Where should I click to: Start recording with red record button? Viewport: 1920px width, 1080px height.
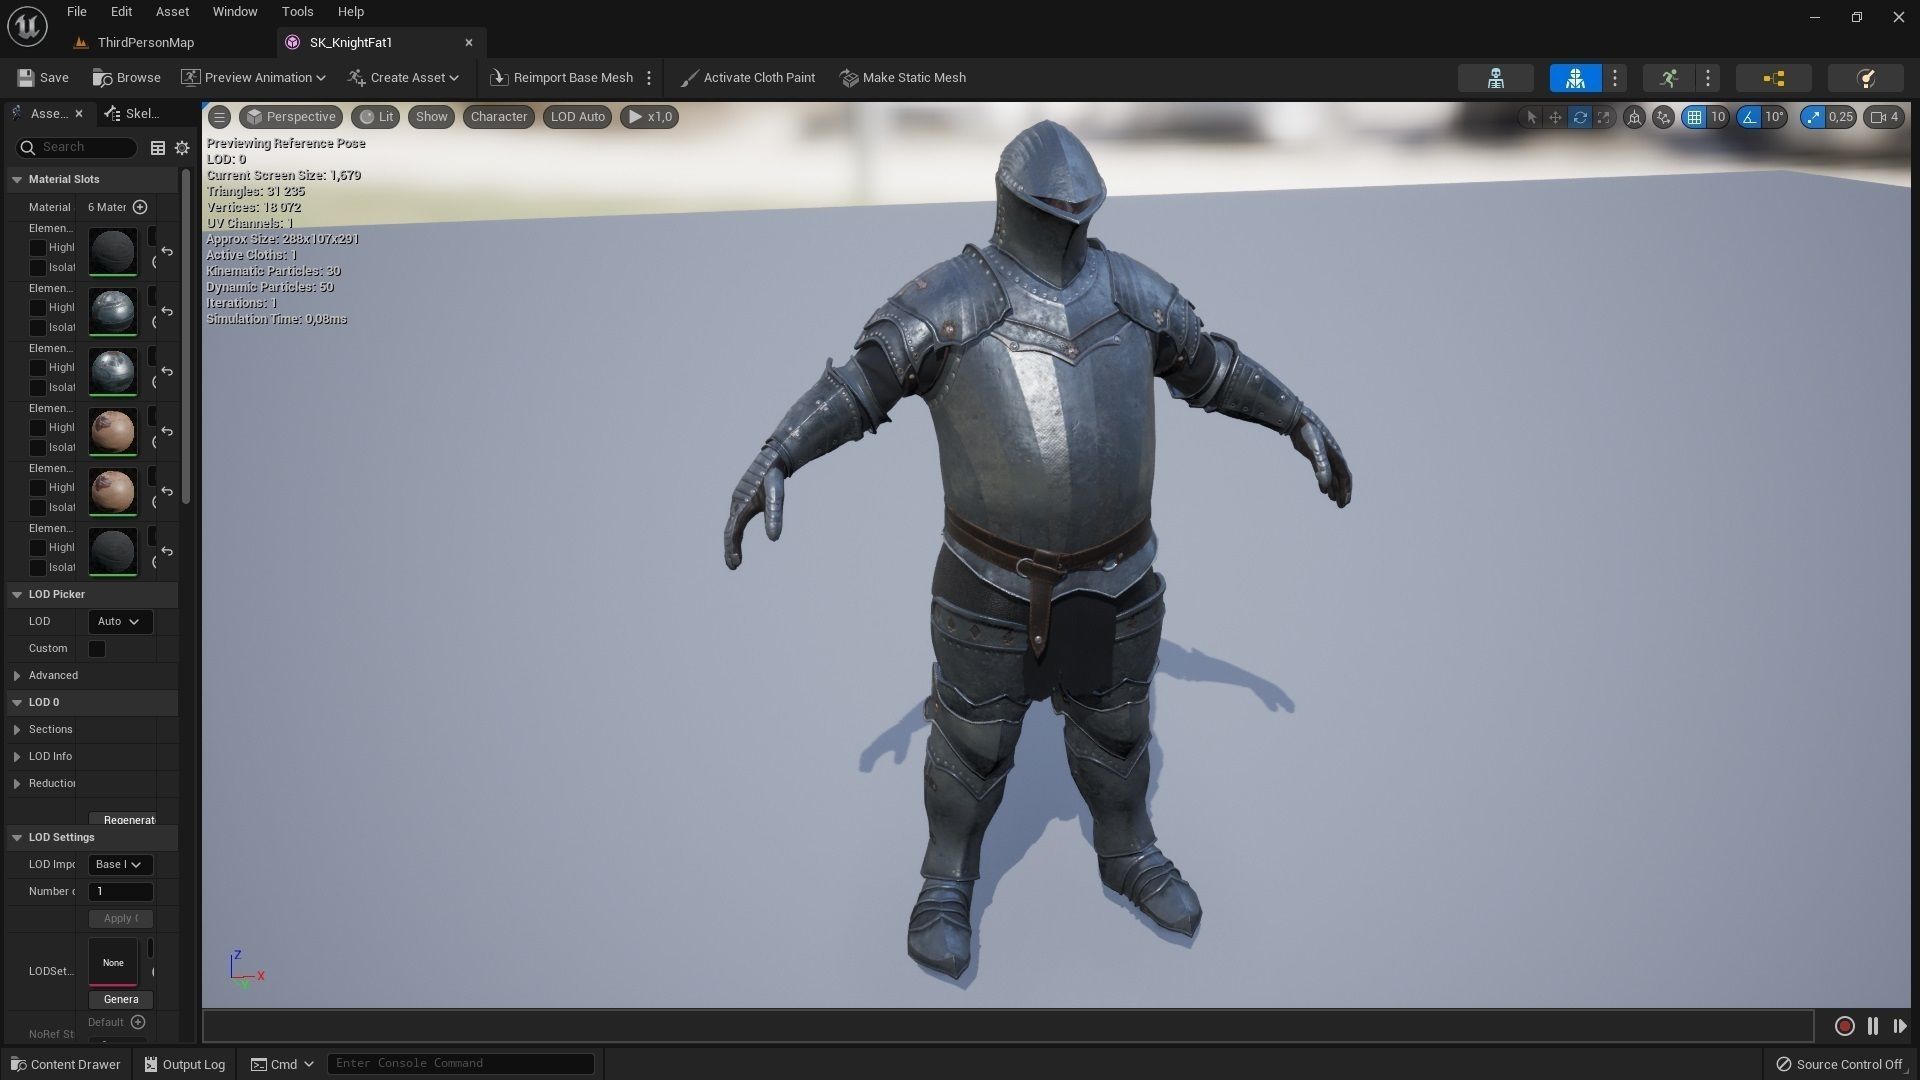tap(1845, 1026)
